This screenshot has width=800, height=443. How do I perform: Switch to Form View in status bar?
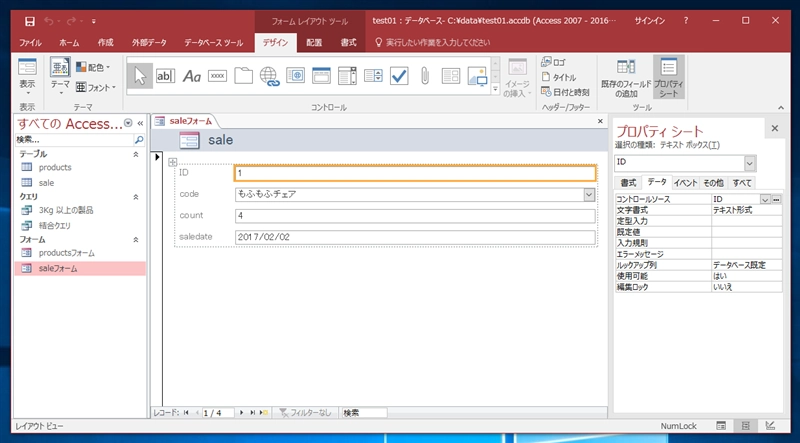tap(721, 426)
